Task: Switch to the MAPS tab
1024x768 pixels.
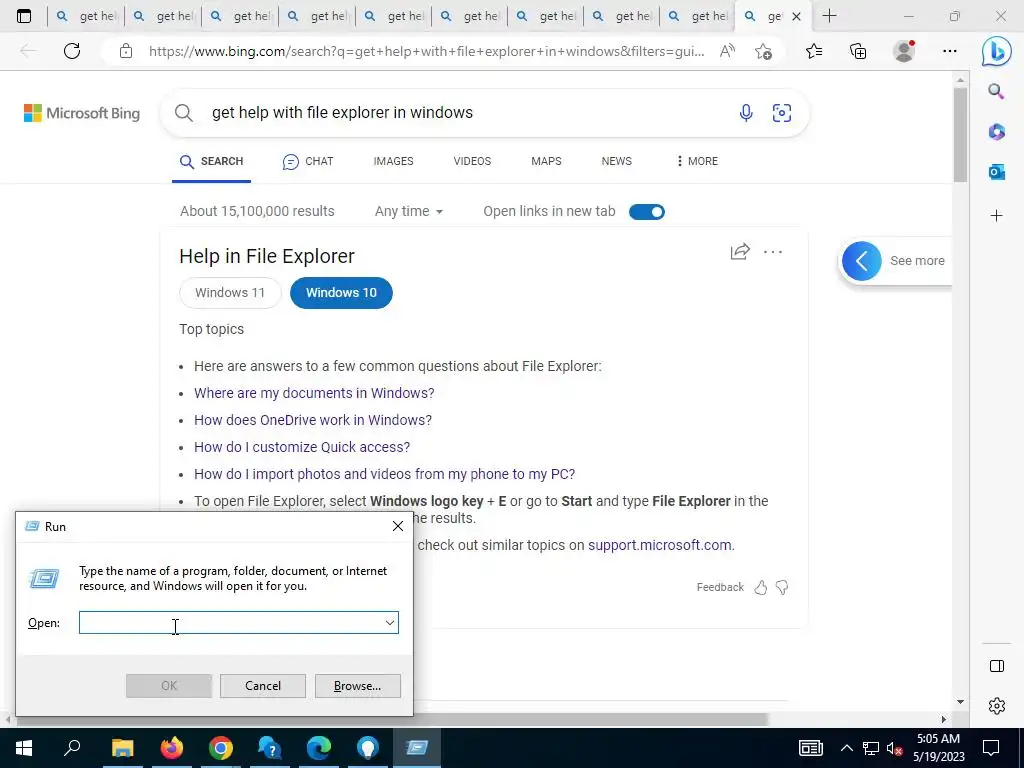Action: coord(546,161)
